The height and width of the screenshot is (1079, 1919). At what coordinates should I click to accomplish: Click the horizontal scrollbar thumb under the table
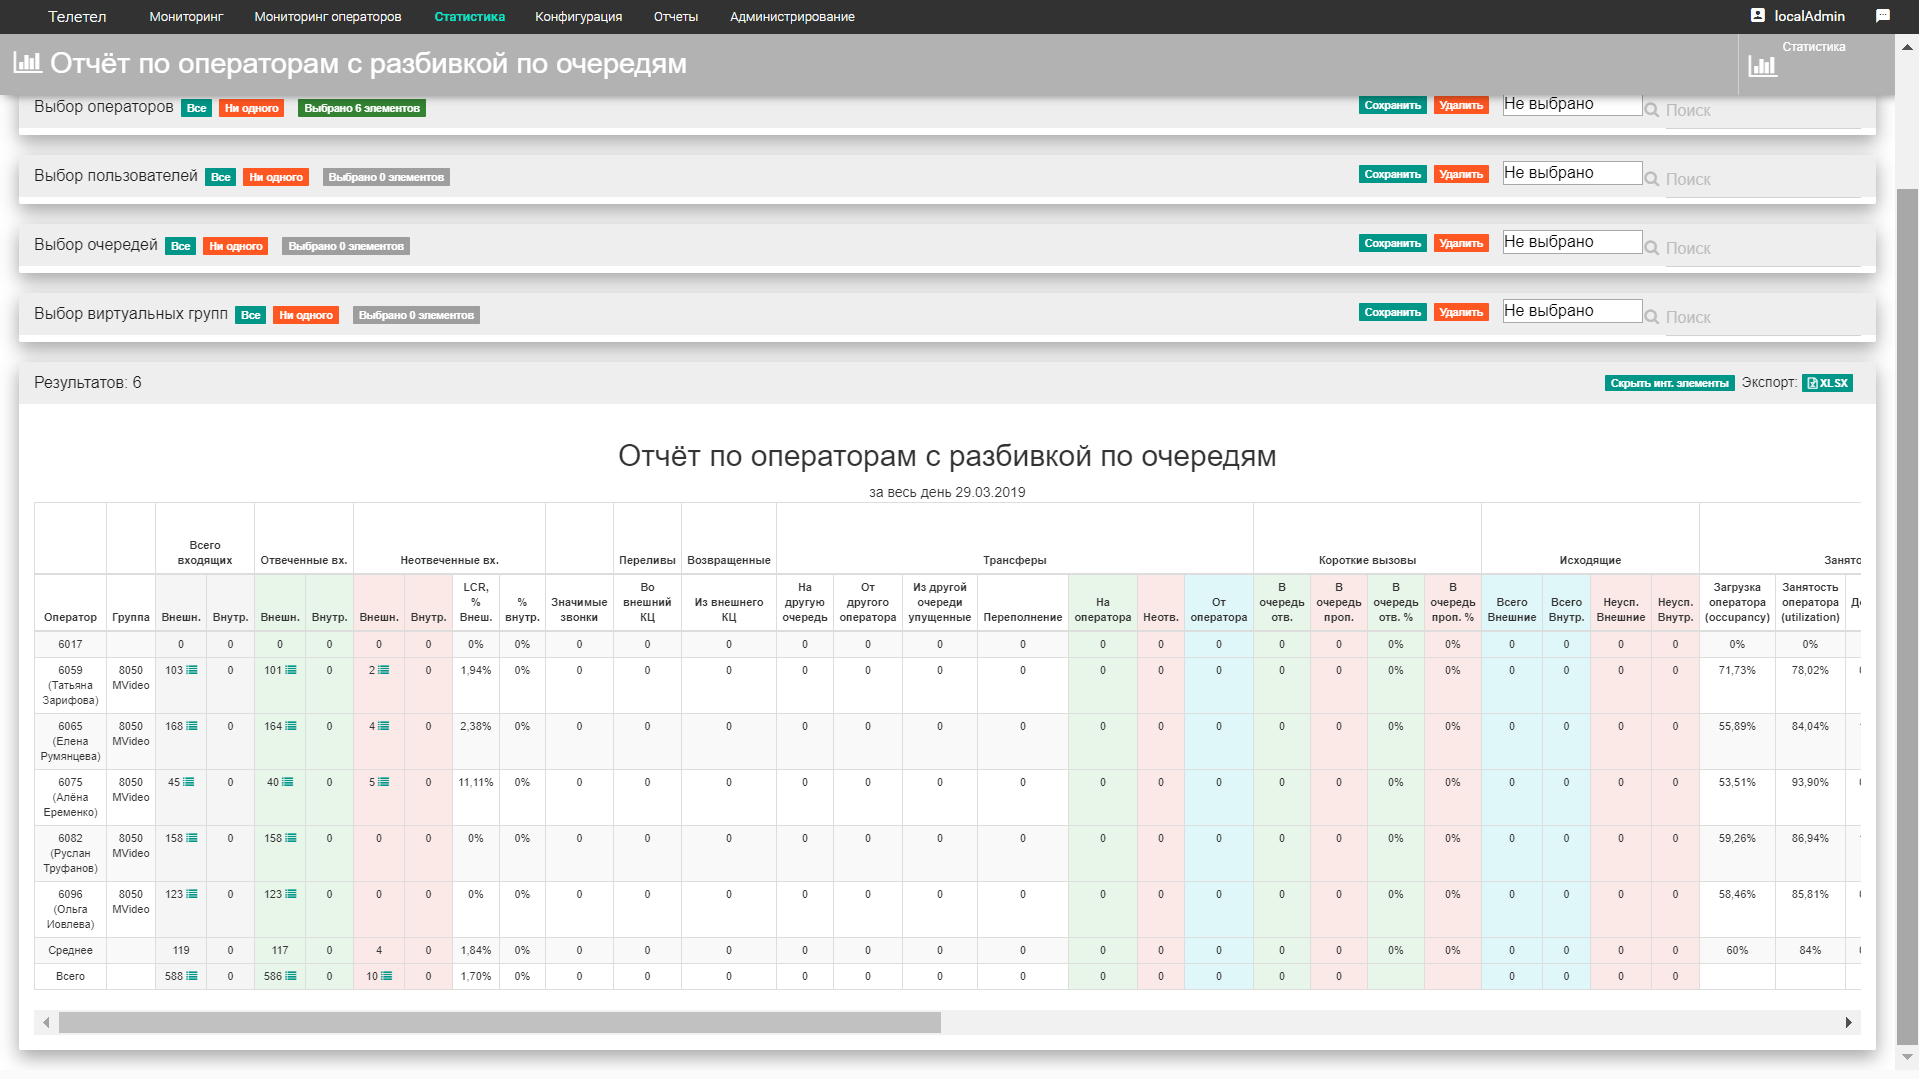tap(500, 1022)
